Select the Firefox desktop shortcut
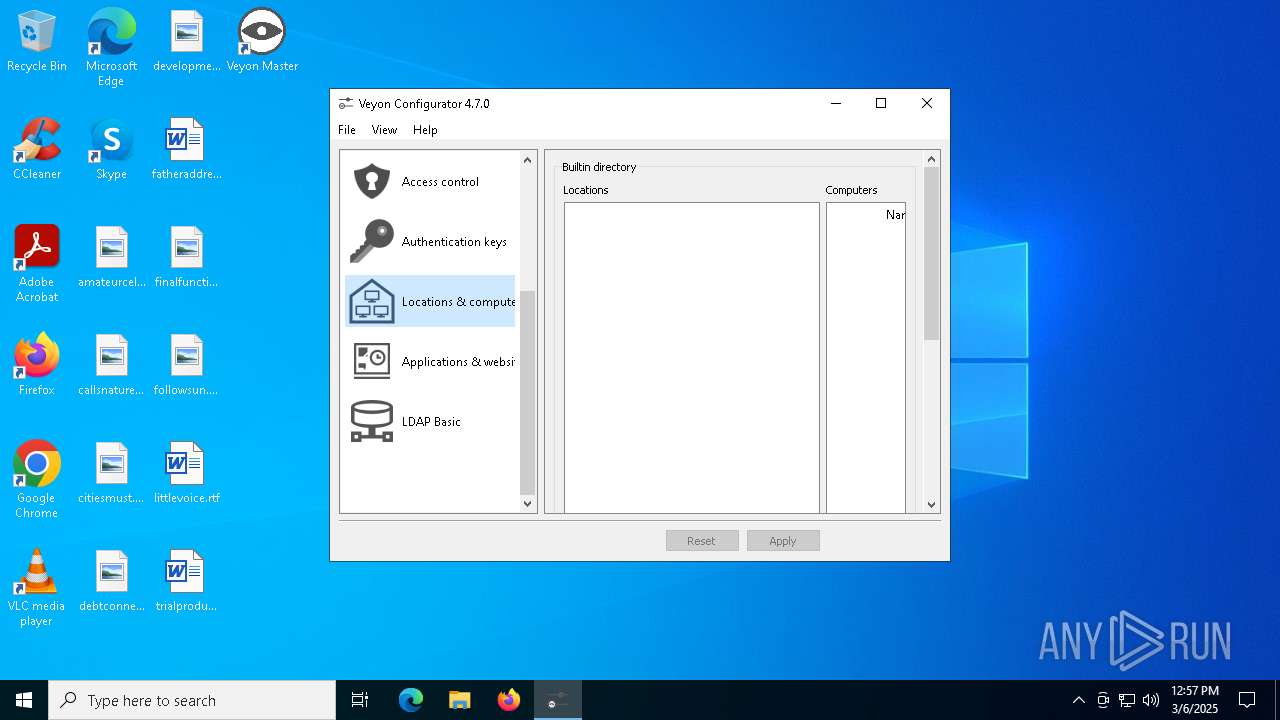Image resolution: width=1280 pixels, height=720 pixels. 37,365
